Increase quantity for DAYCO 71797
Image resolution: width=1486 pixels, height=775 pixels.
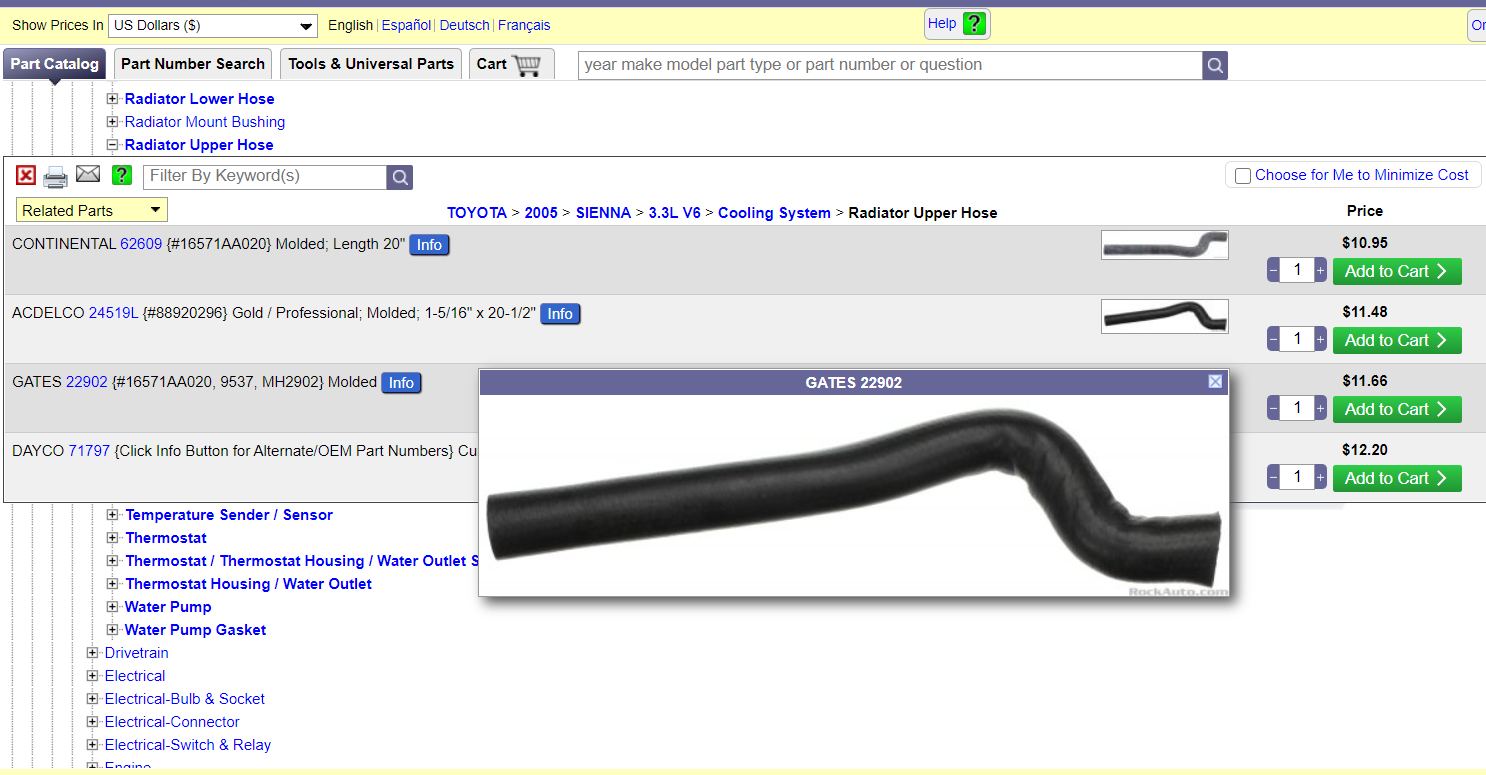[x=1321, y=478]
